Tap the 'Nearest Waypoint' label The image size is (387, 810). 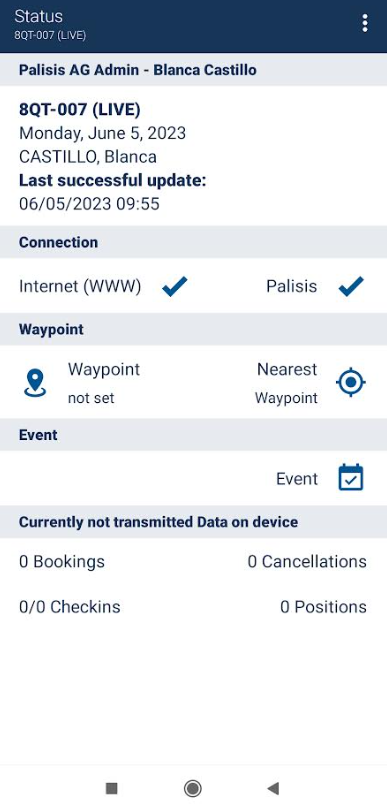coord(287,383)
